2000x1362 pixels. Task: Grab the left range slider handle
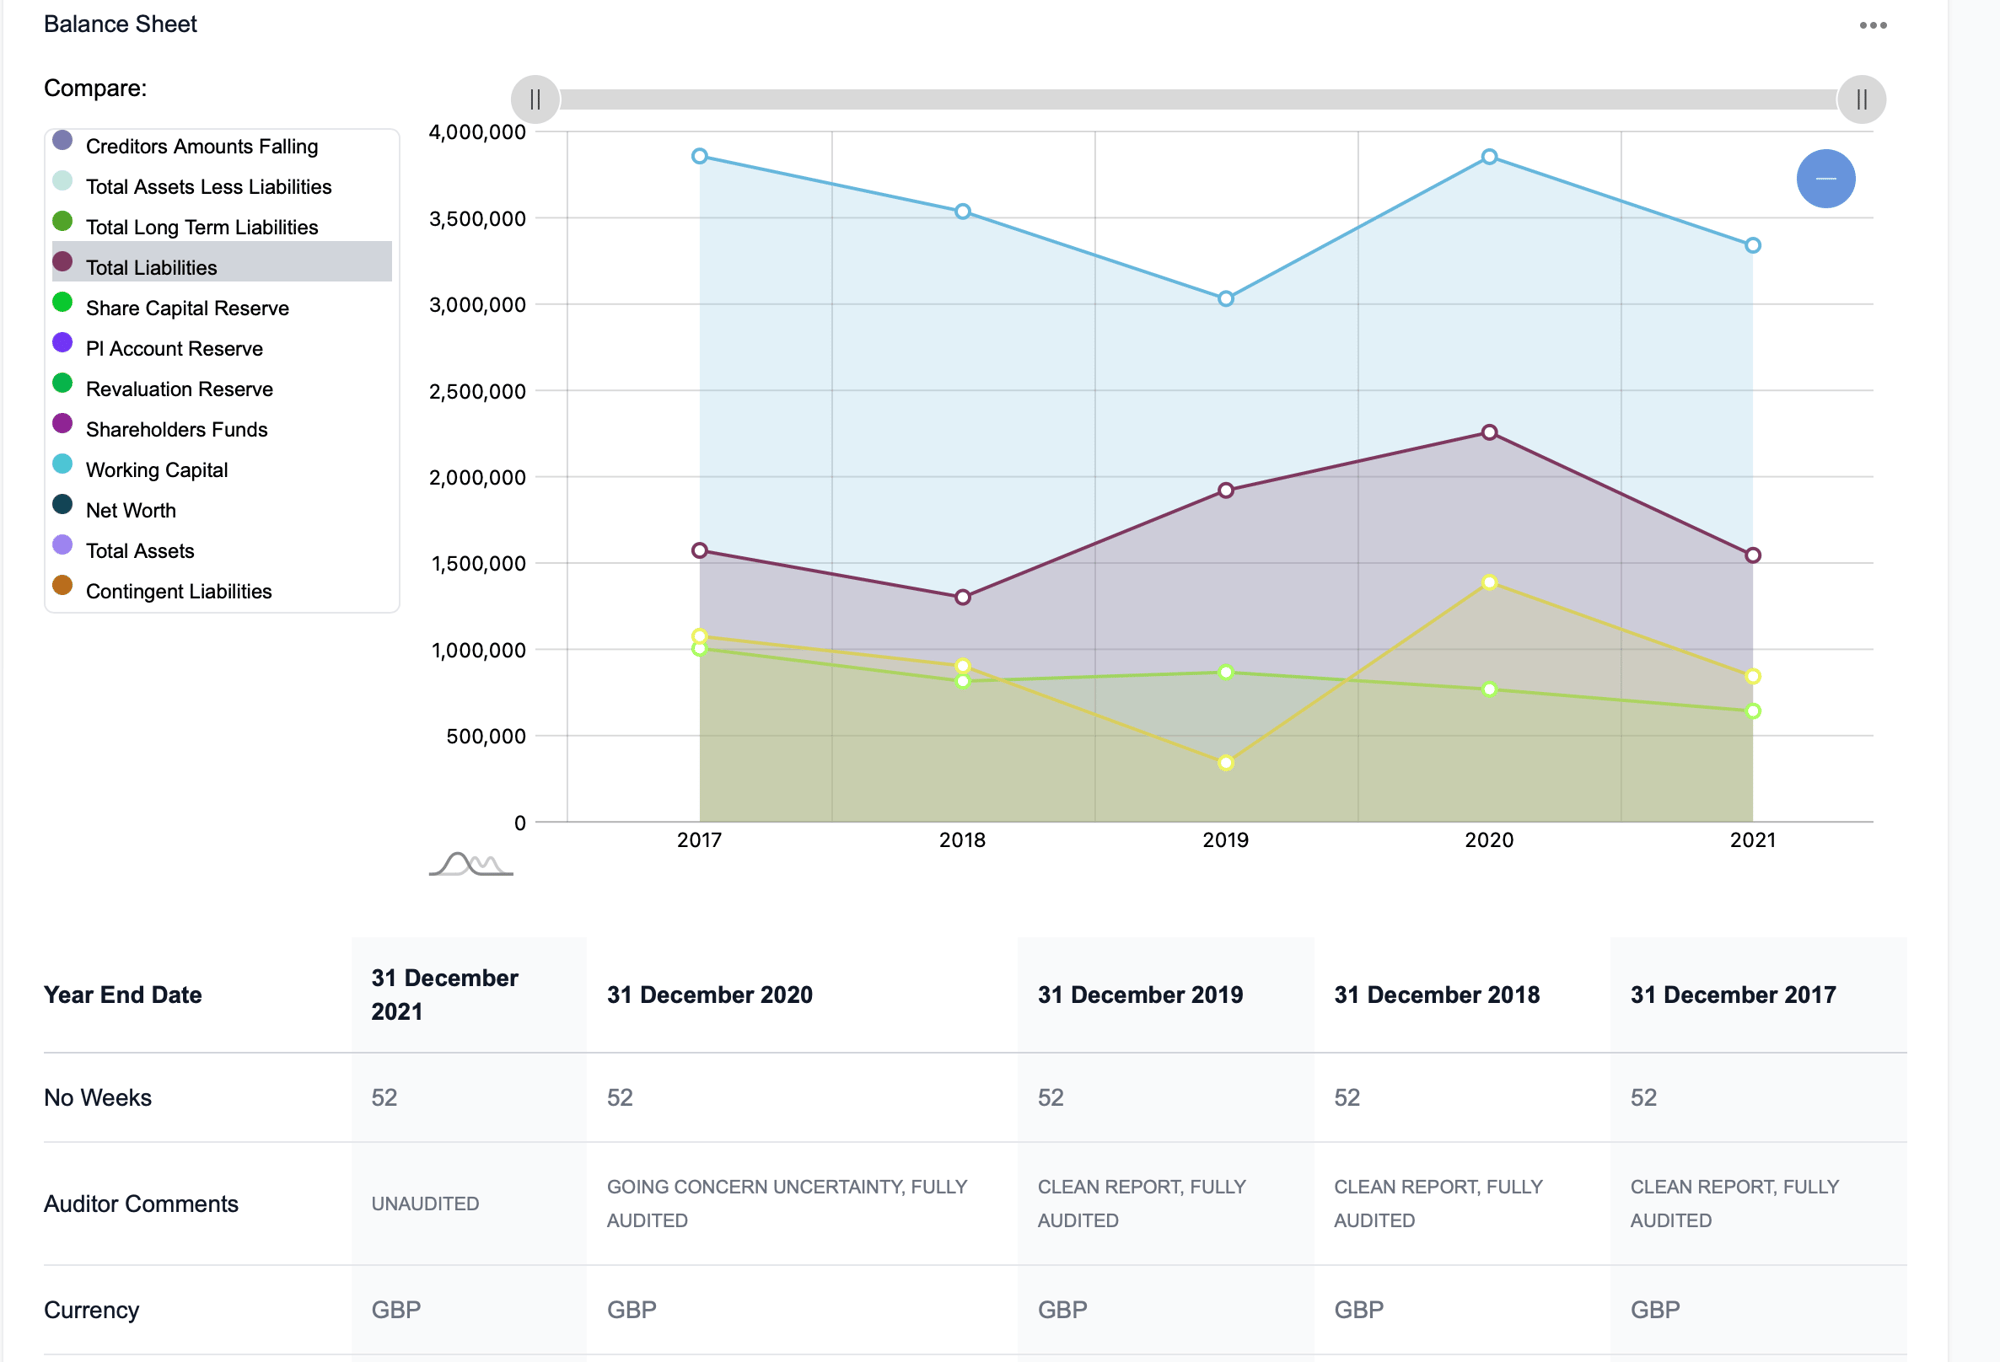[535, 99]
